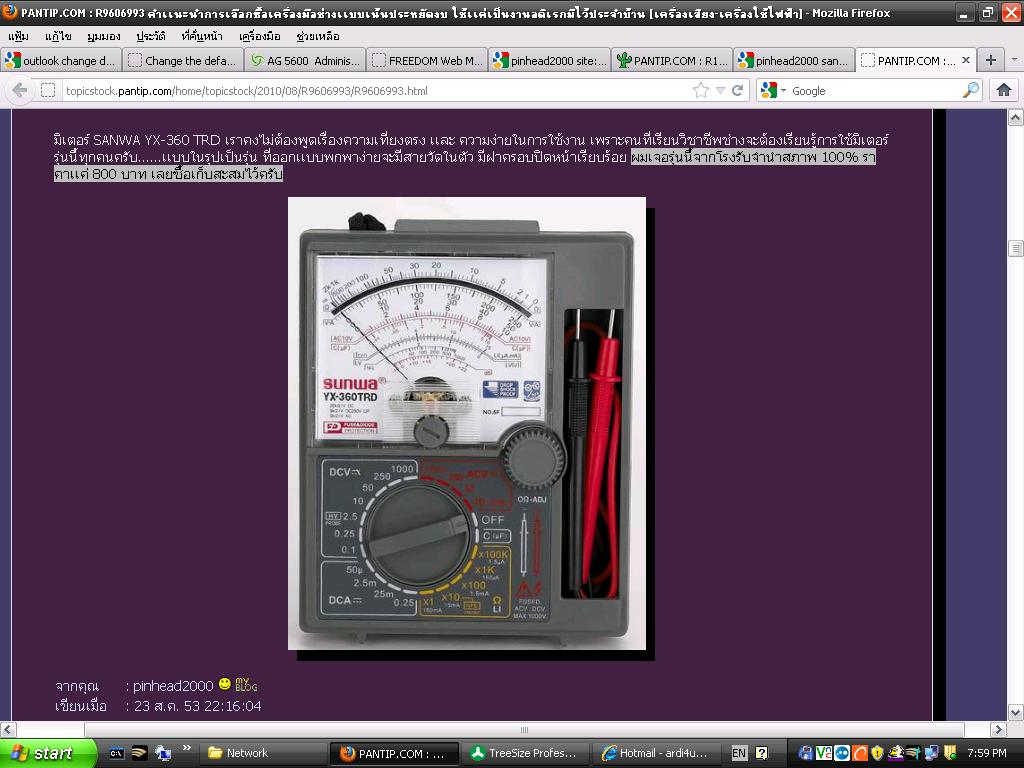Click the site identity icon beside the URL
This screenshot has width=1024, height=768.
click(48, 90)
